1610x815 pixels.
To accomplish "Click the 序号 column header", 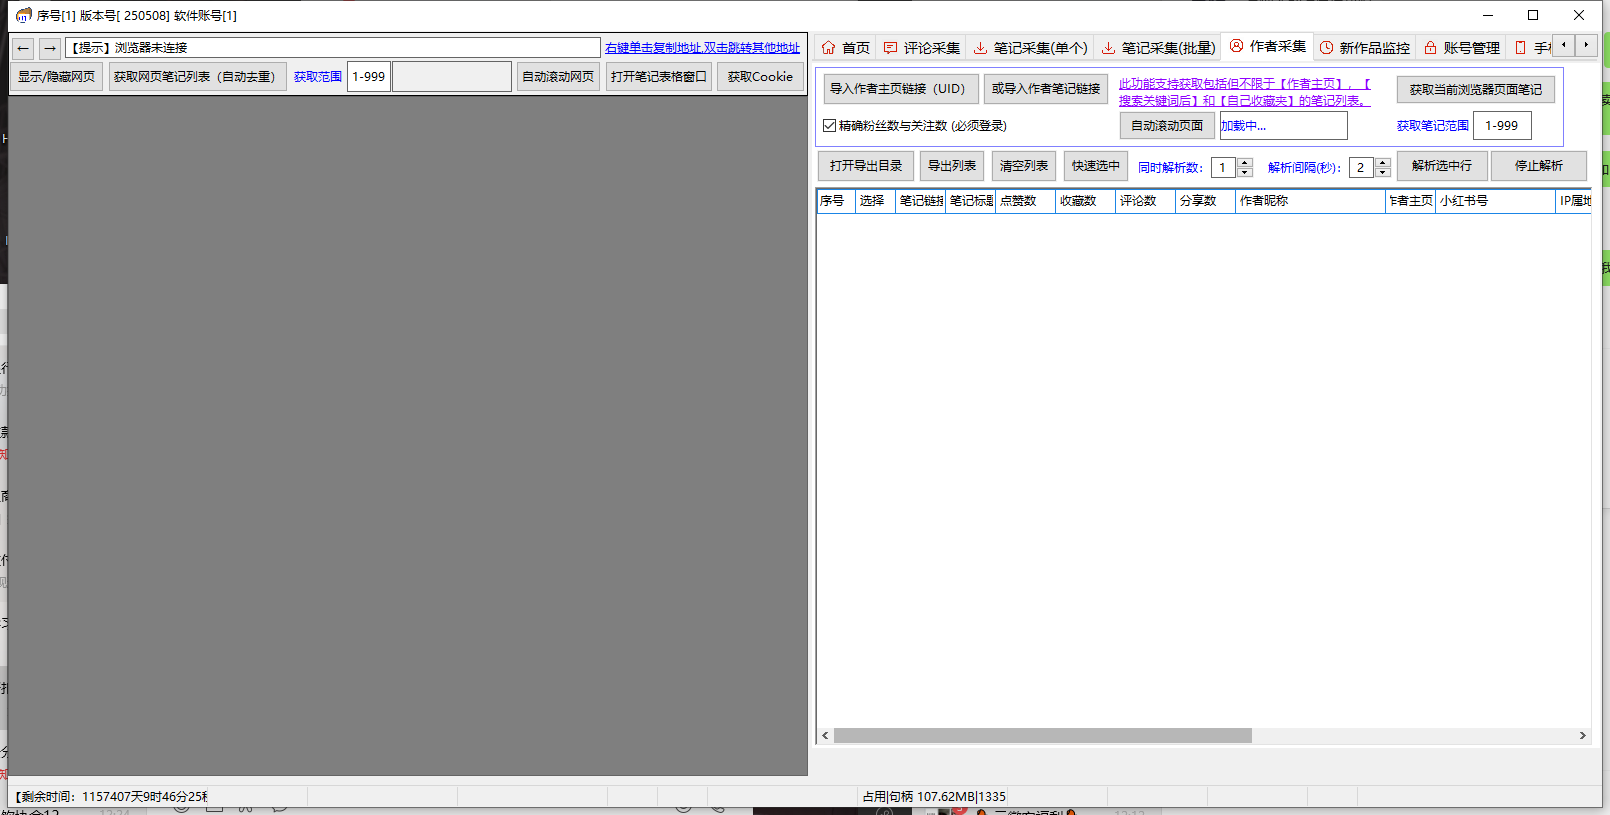I will click(x=836, y=201).
